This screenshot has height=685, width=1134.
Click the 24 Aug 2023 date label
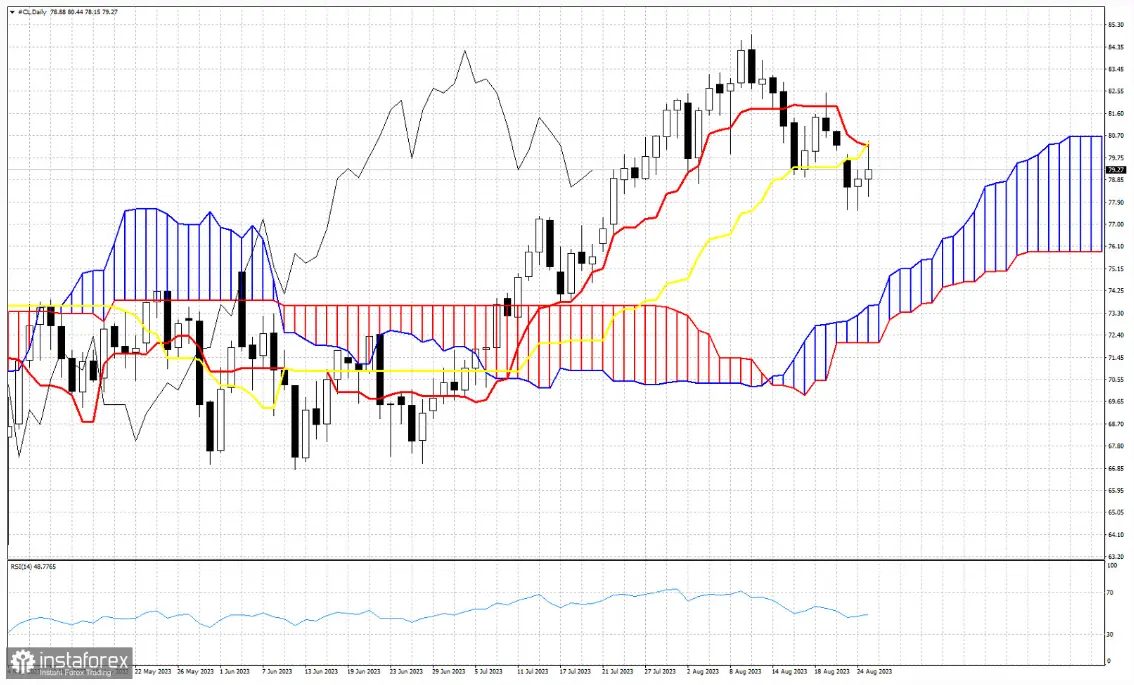pos(874,672)
